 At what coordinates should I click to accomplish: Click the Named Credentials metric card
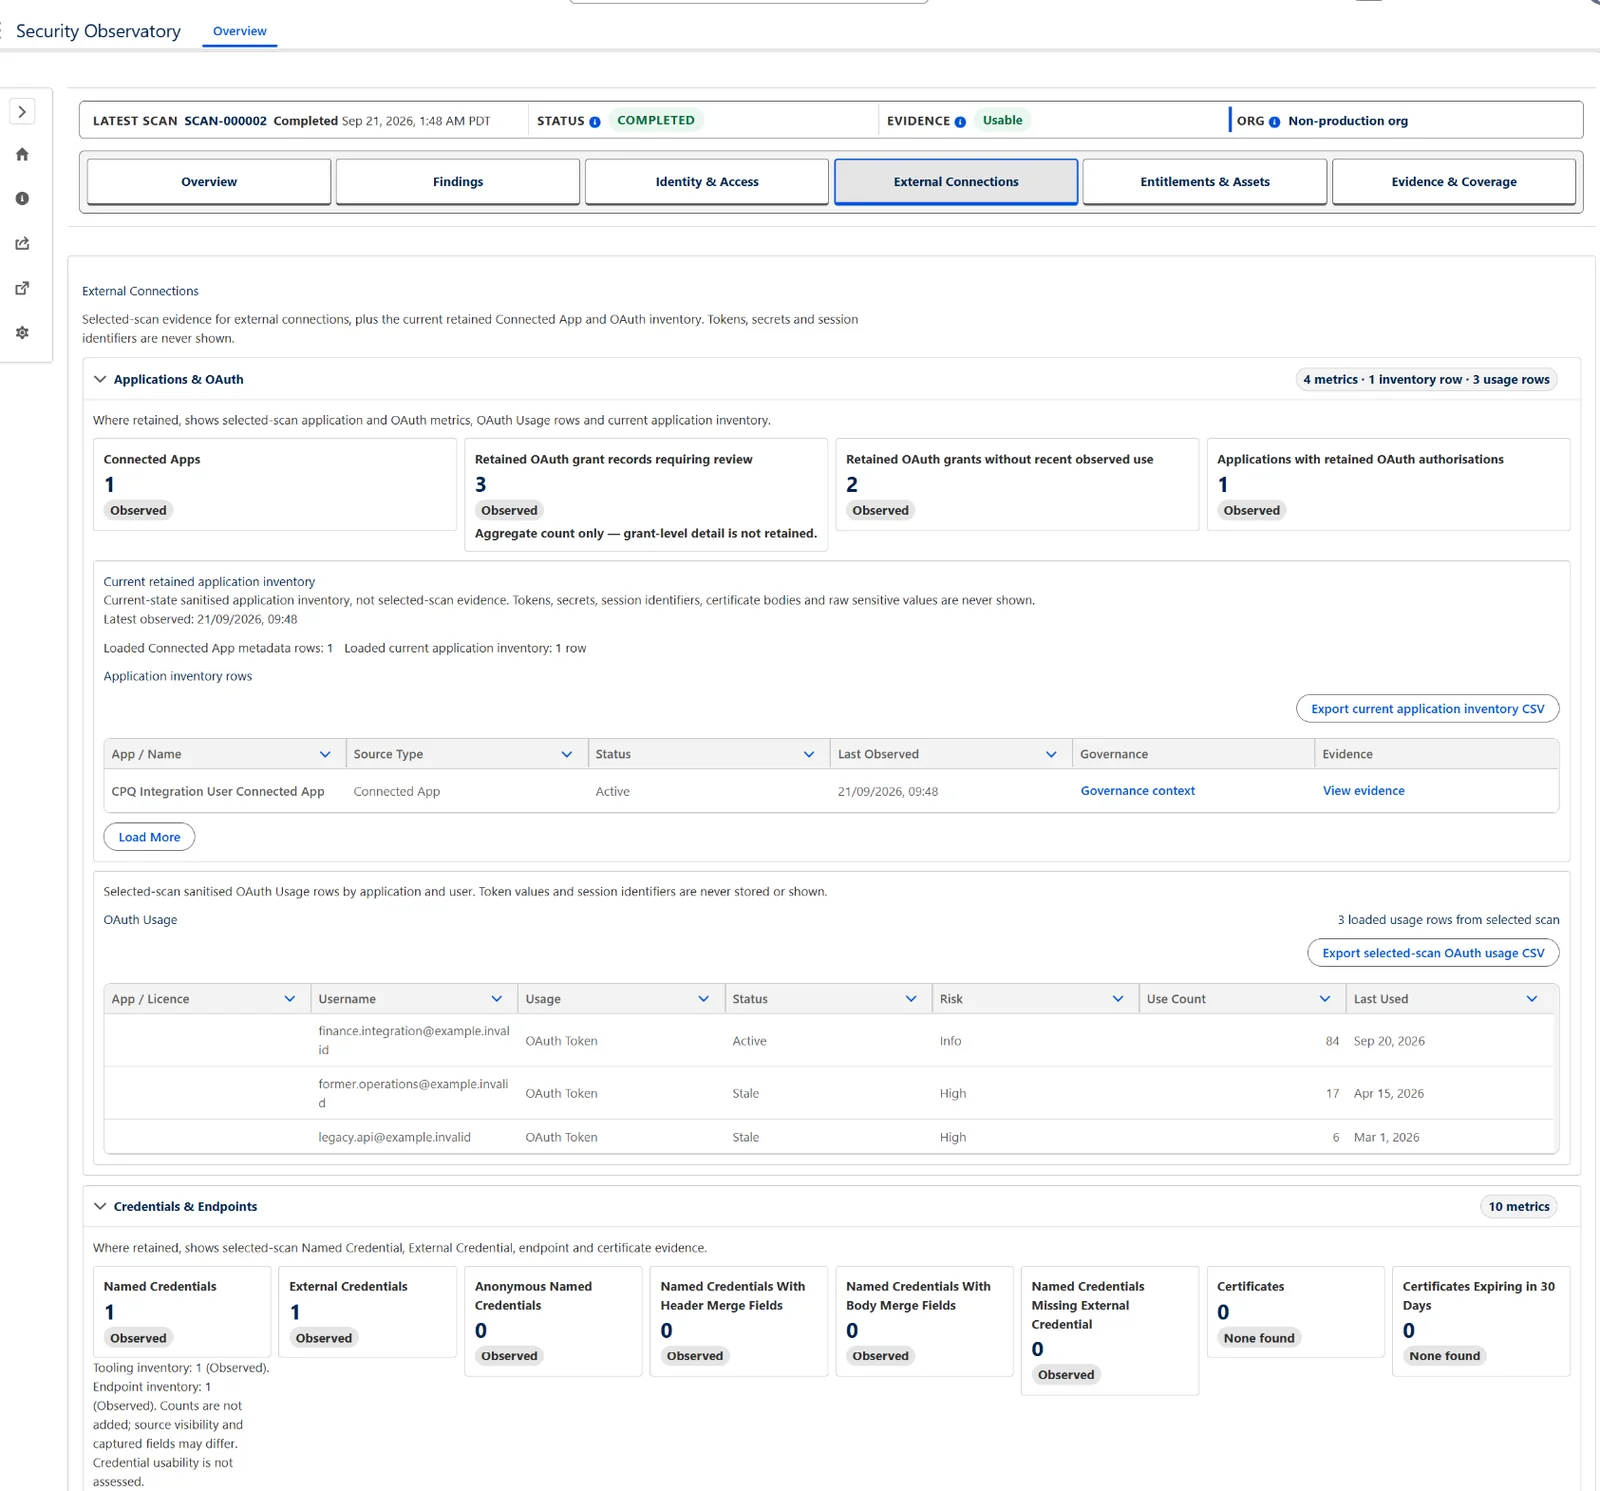pos(182,1312)
